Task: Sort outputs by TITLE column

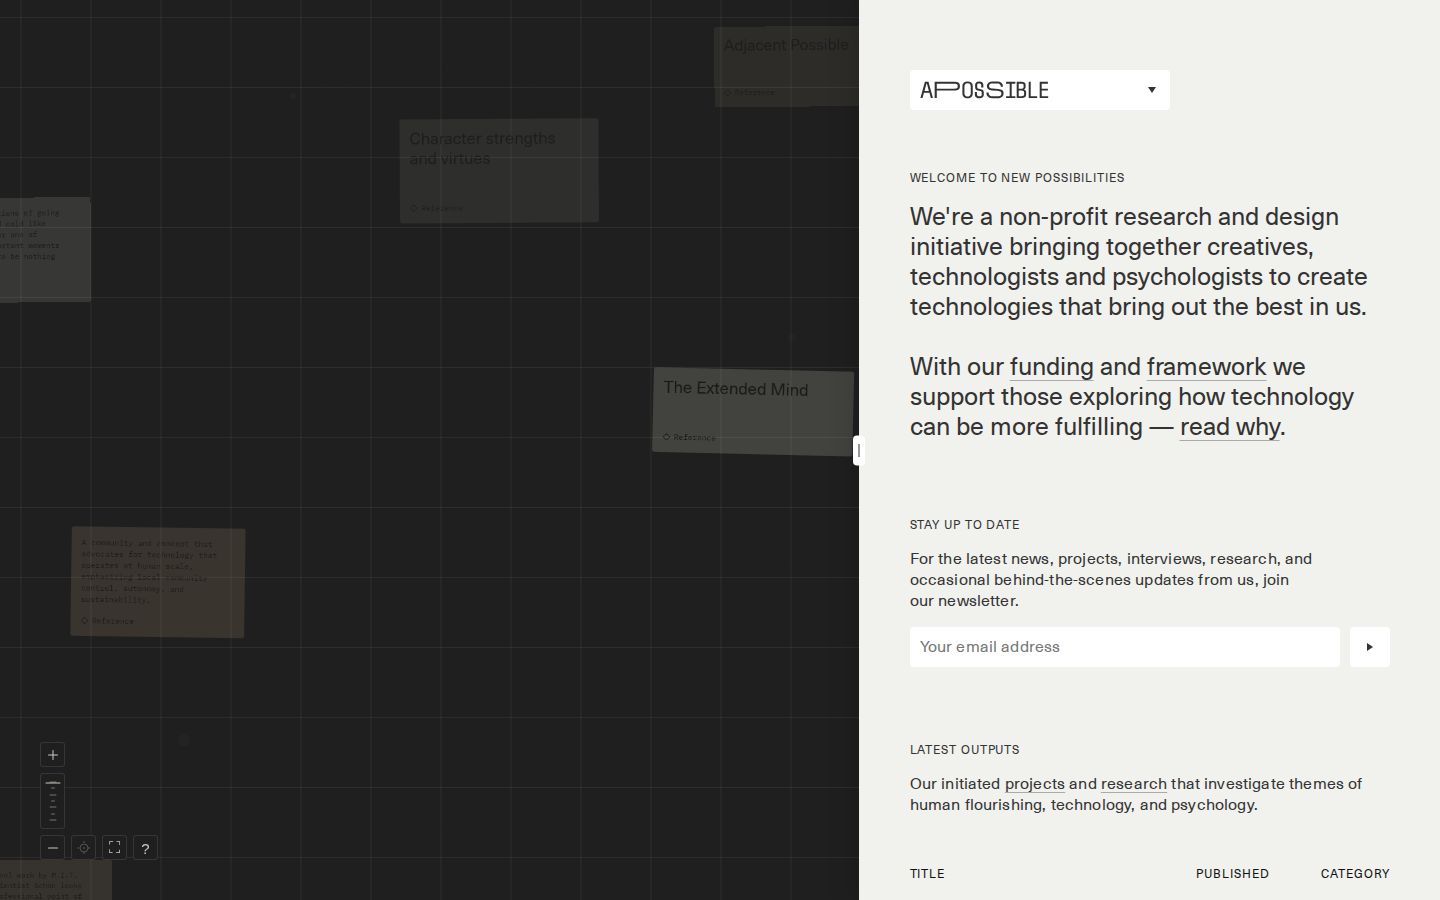Action: (927, 874)
